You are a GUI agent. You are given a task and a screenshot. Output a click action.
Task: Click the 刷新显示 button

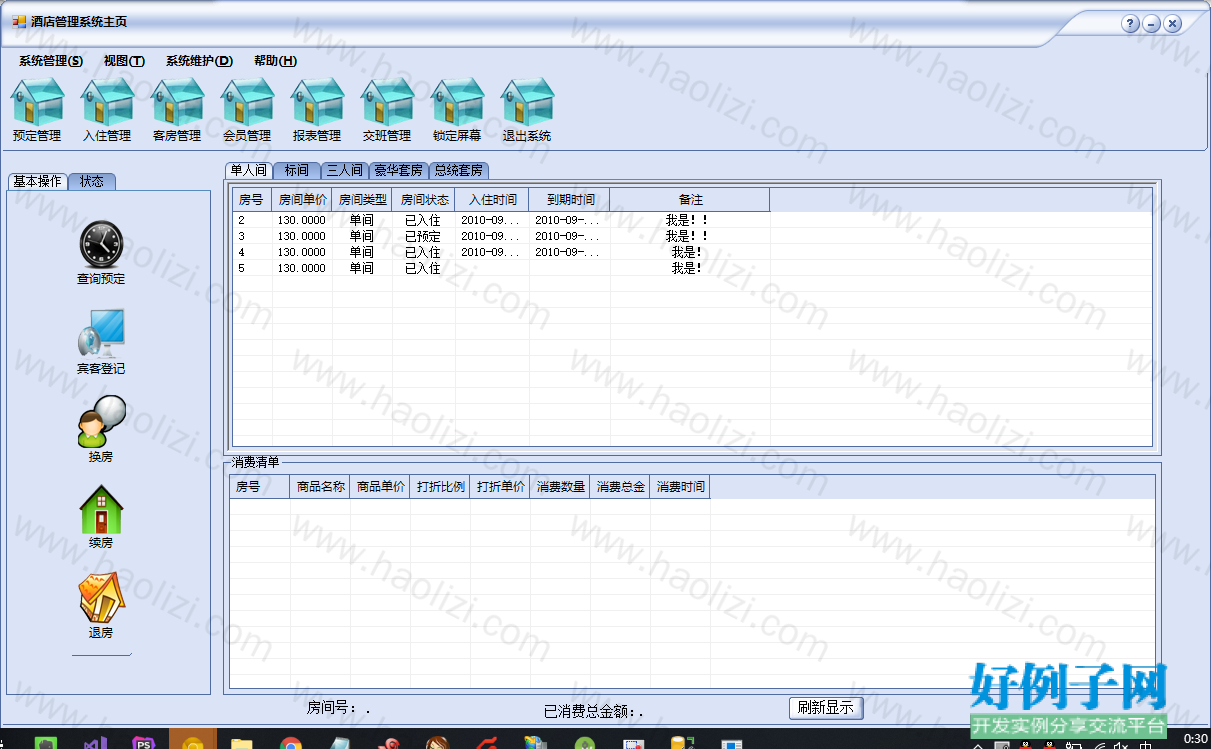826,708
